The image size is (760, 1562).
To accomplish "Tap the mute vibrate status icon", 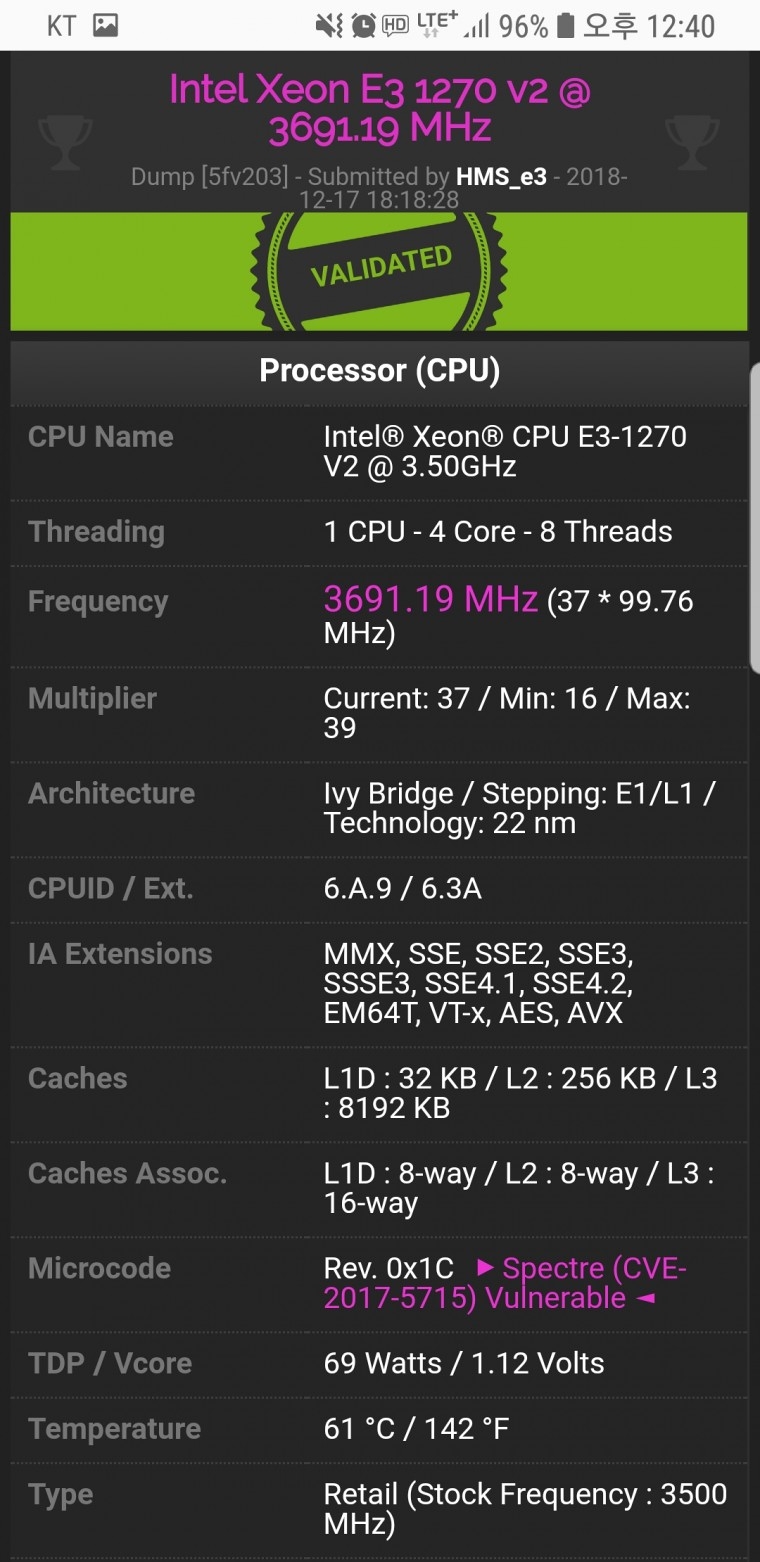I will click(x=329, y=26).
